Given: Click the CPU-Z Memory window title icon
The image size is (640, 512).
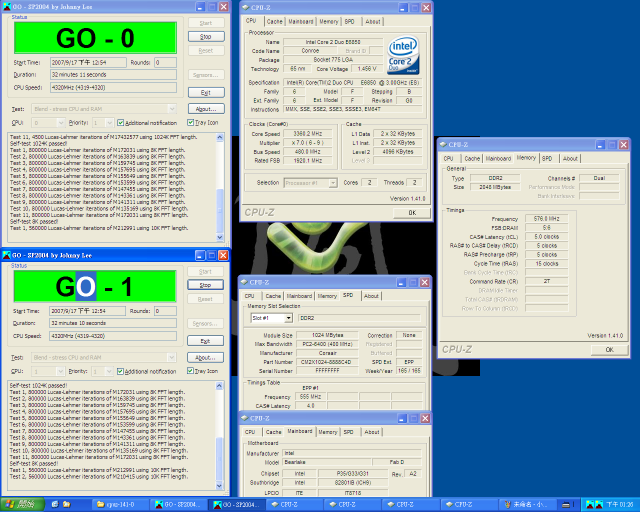Looking at the screenshot, I should [x=443, y=145].
